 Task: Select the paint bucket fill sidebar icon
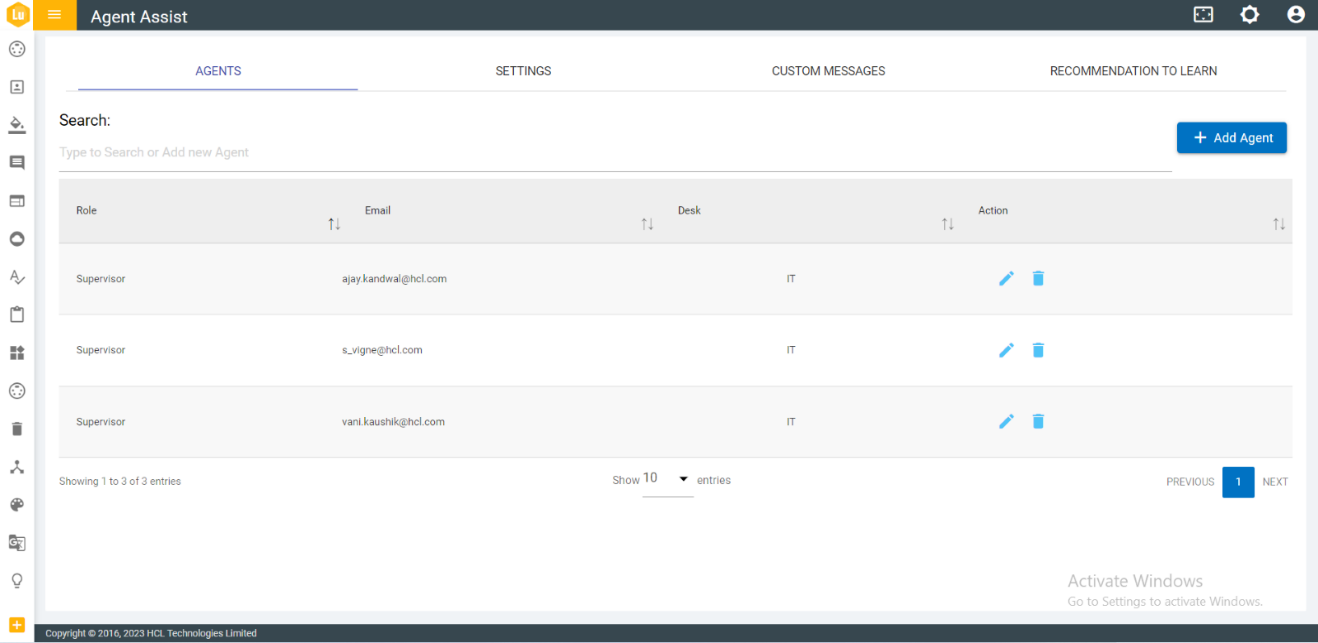(x=17, y=125)
